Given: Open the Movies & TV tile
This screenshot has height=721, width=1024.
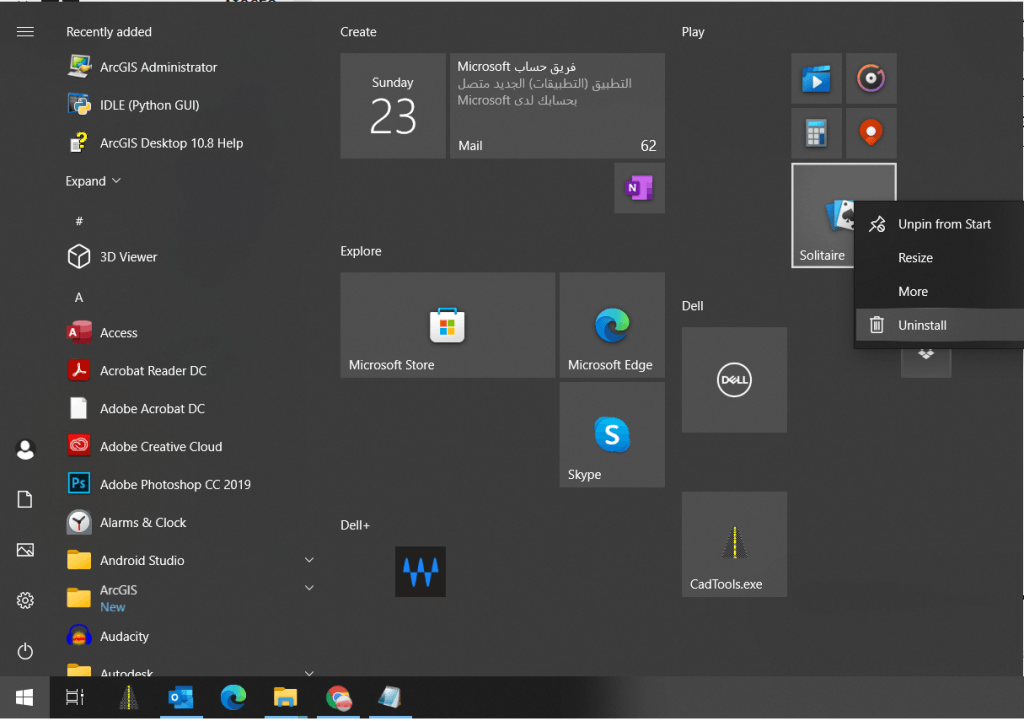Looking at the screenshot, I should [816, 79].
